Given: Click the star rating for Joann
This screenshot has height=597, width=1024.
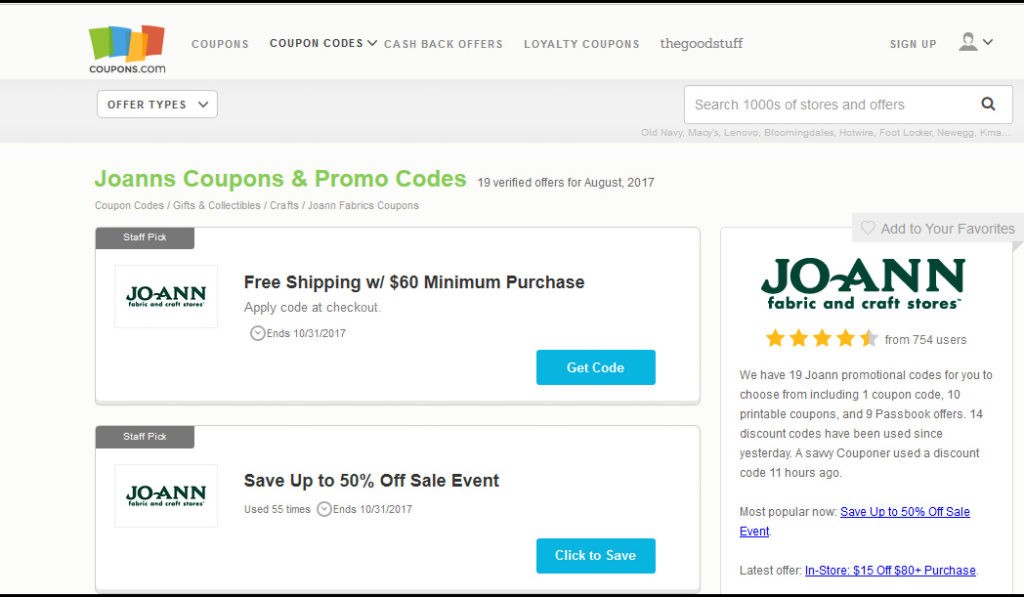Looking at the screenshot, I should pos(821,339).
